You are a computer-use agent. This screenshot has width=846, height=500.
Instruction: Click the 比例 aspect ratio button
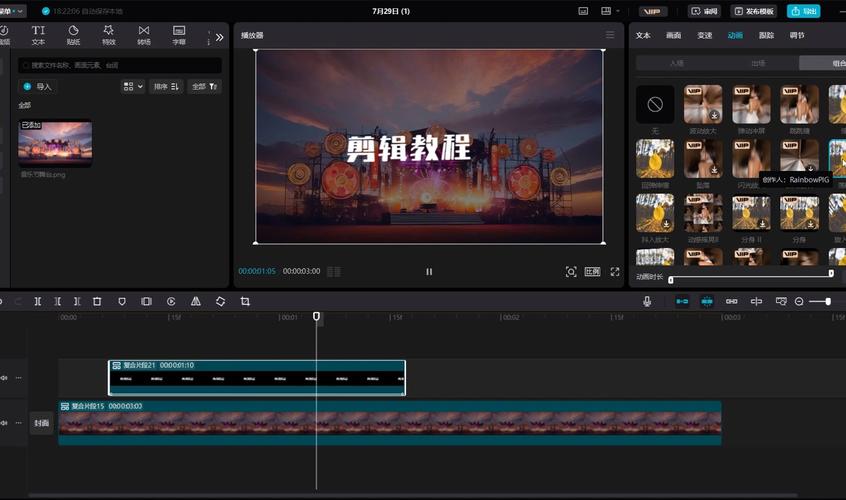tap(592, 272)
